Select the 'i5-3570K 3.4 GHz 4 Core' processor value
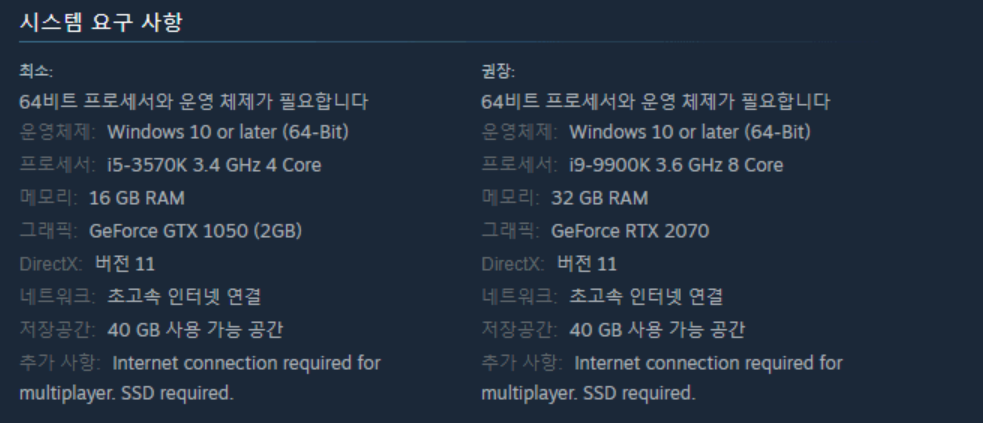The image size is (983, 423). [214, 165]
